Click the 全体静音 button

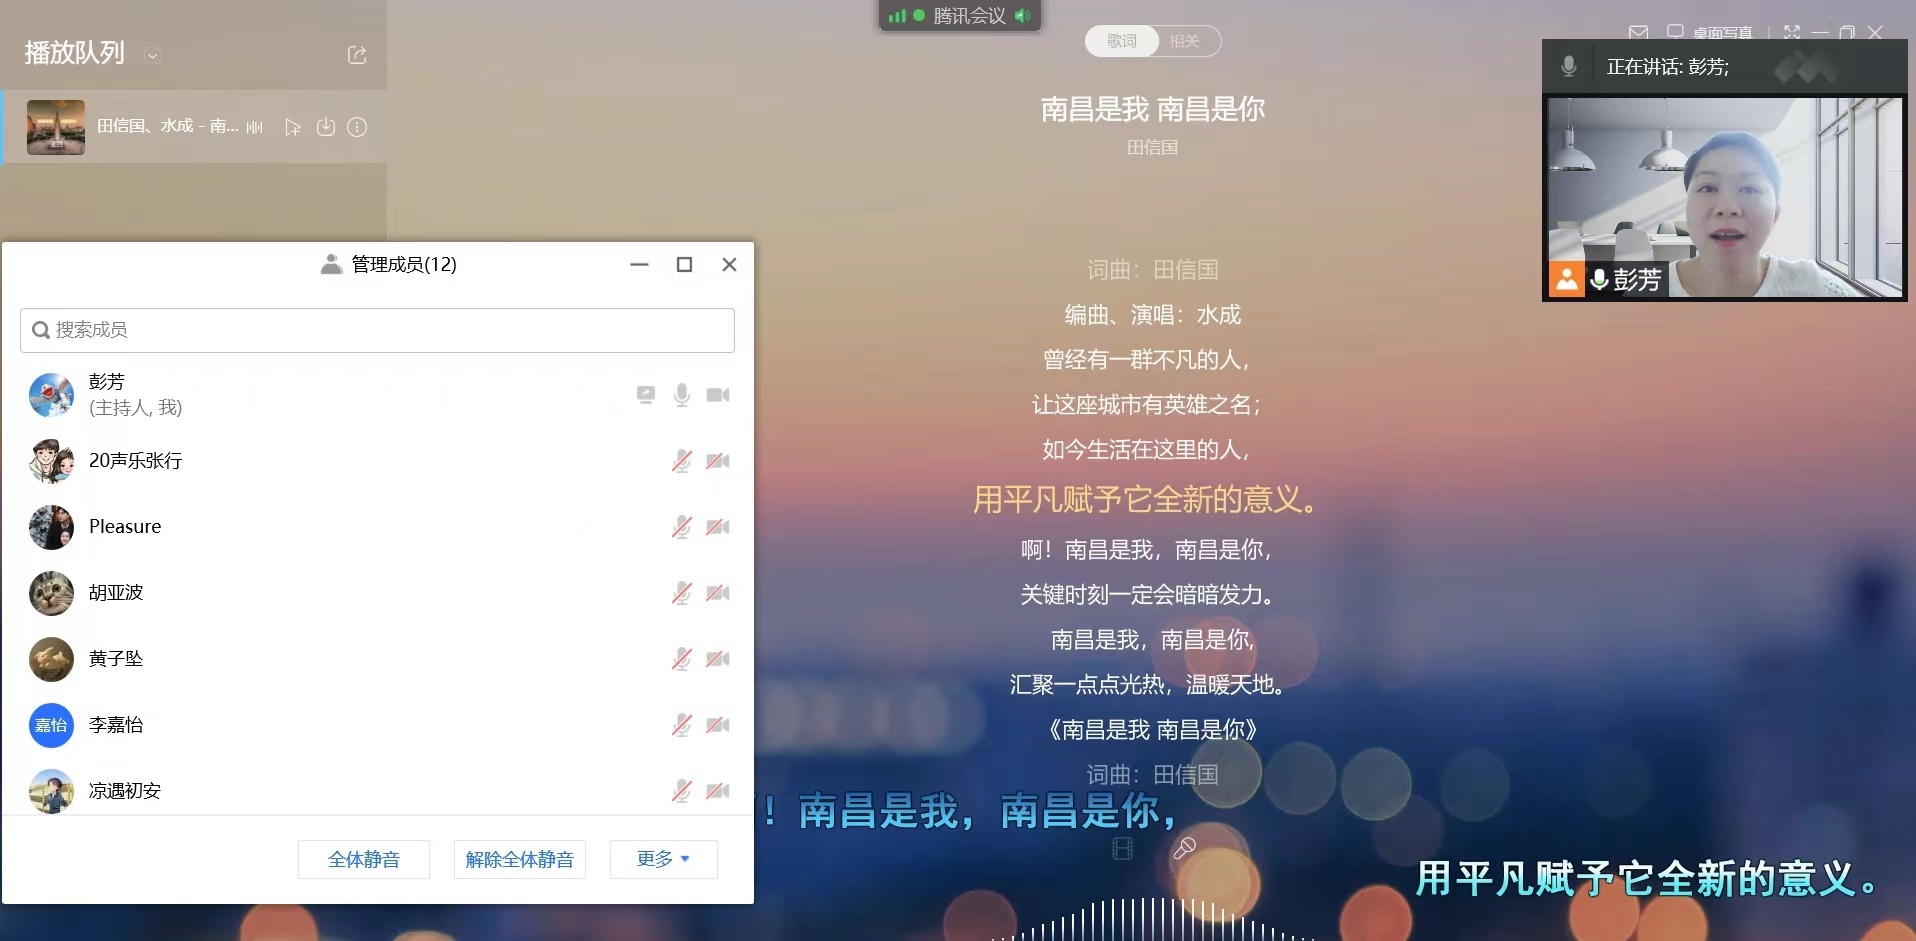(364, 859)
